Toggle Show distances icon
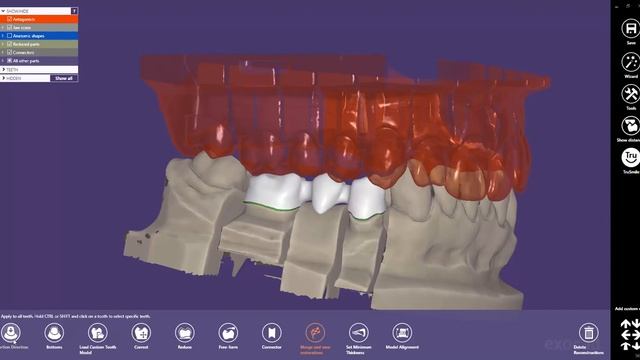The image size is (640, 360). (x=631, y=126)
